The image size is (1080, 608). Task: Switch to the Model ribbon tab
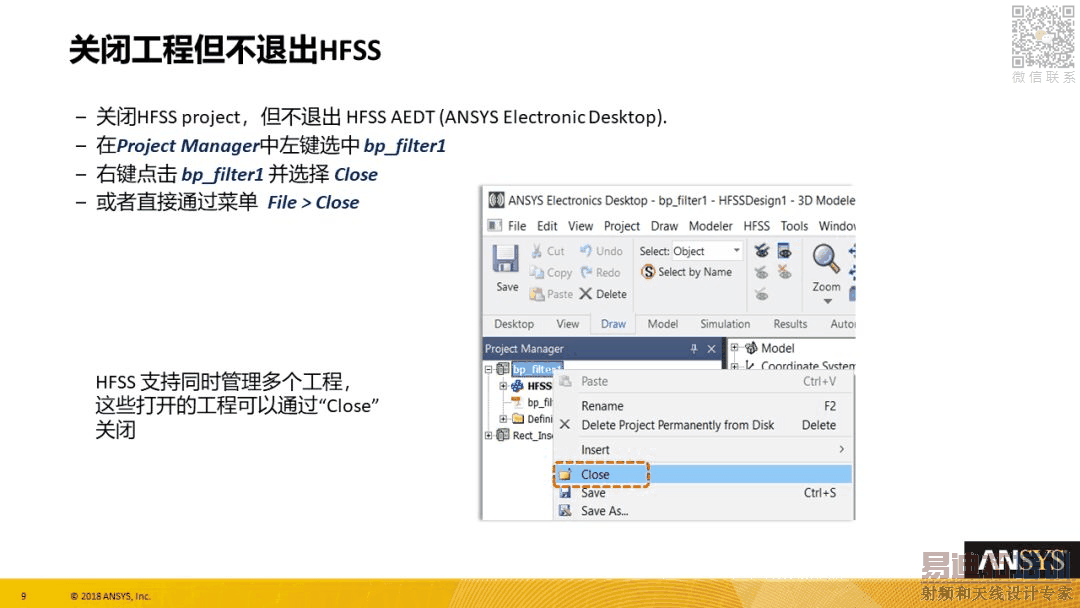point(663,324)
